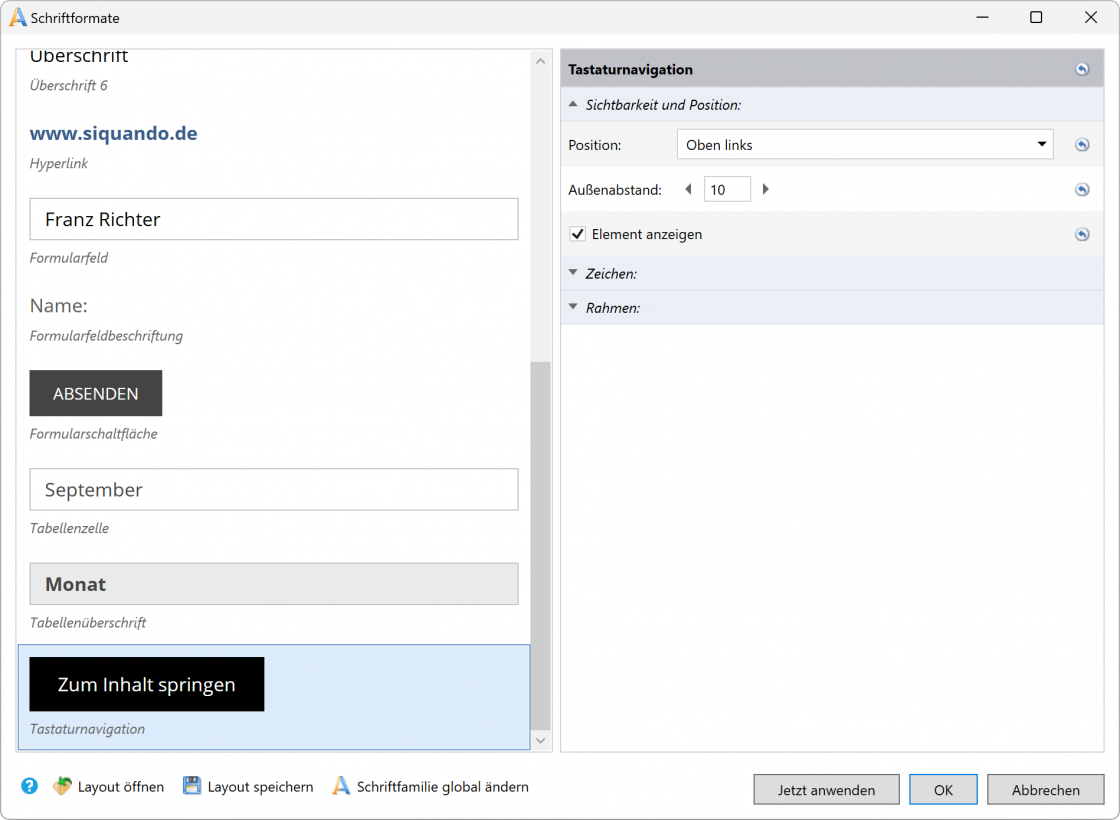1120x820 pixels.
Task: Click the Außenabstand number field
Action: [x=727, y=189]
